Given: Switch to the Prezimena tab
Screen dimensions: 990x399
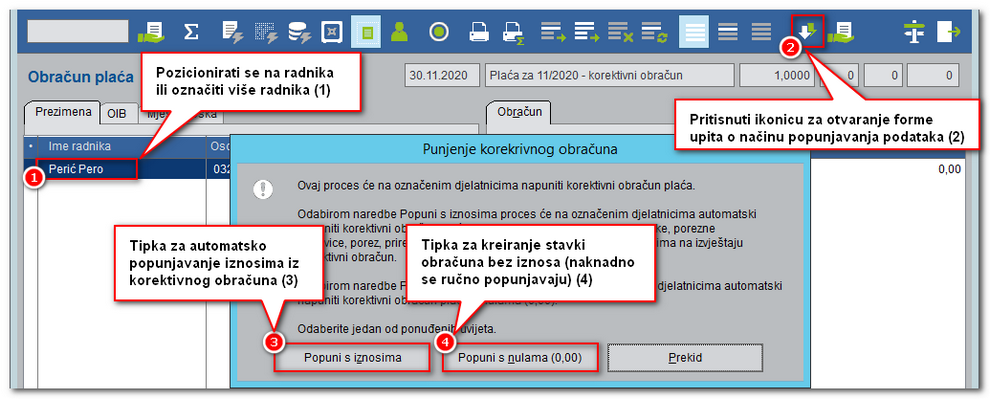Looking at the screenshot, I should coord(62,112).
